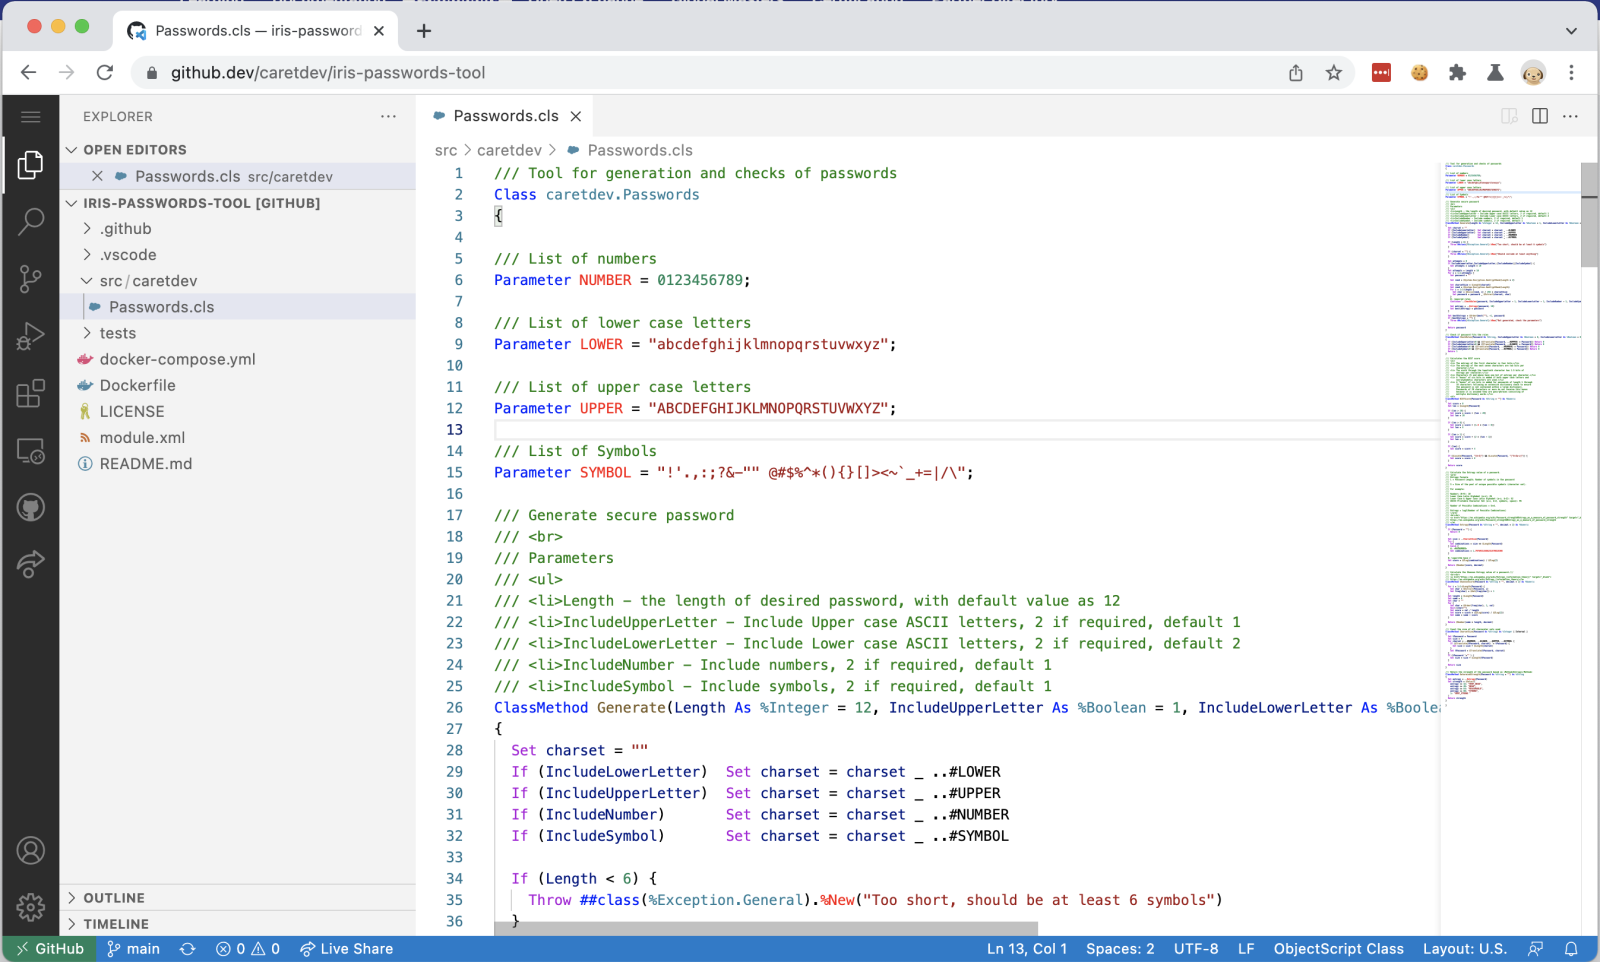Toggle the hamburger application menu
The width and height of the screenshot is (1600, 962).
point(31,117)
